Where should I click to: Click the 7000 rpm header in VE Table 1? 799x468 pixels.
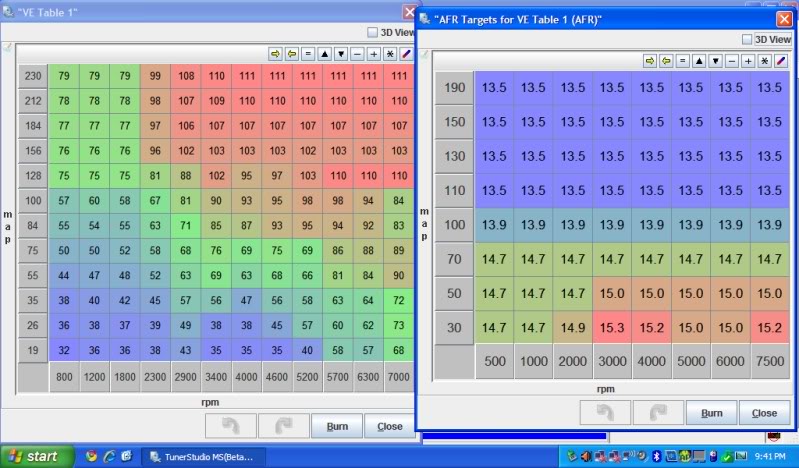coord(398,377)
